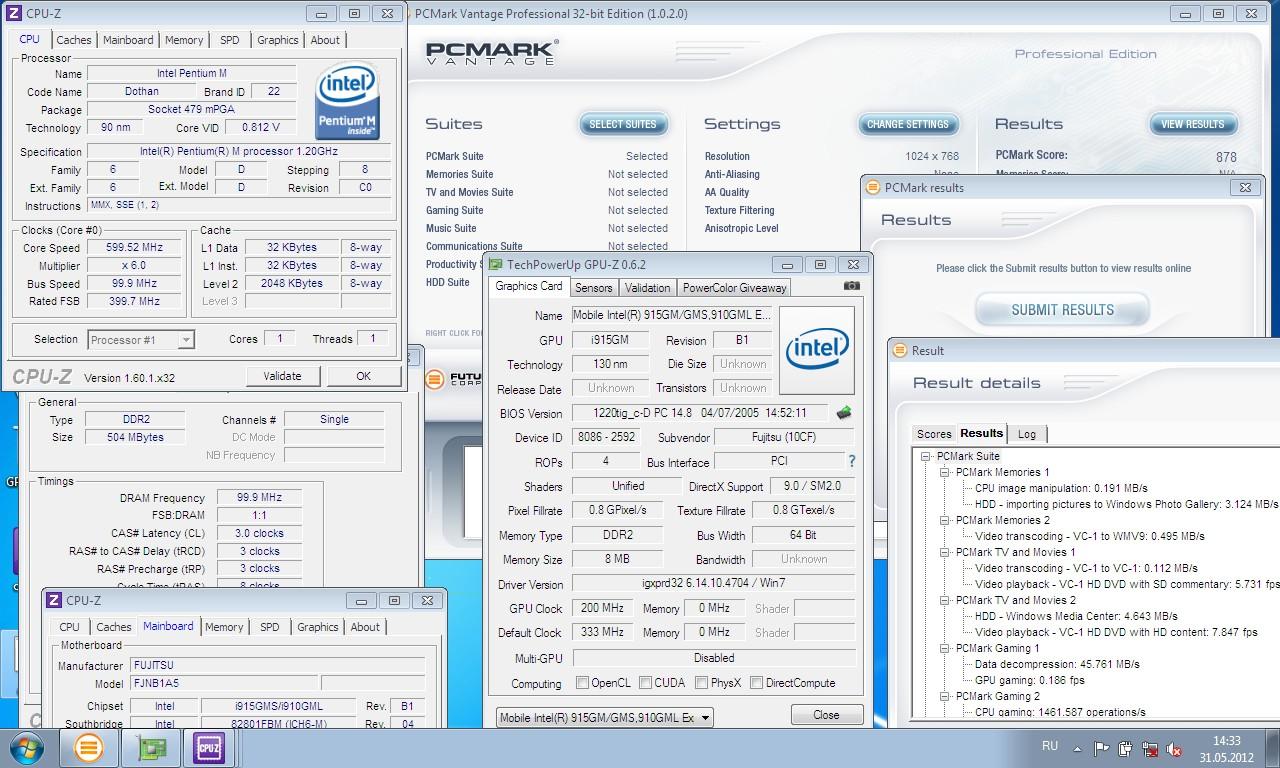Click the network tray icon with red cross
This screenshot has width=1280, height=768.
(1150, 748)
